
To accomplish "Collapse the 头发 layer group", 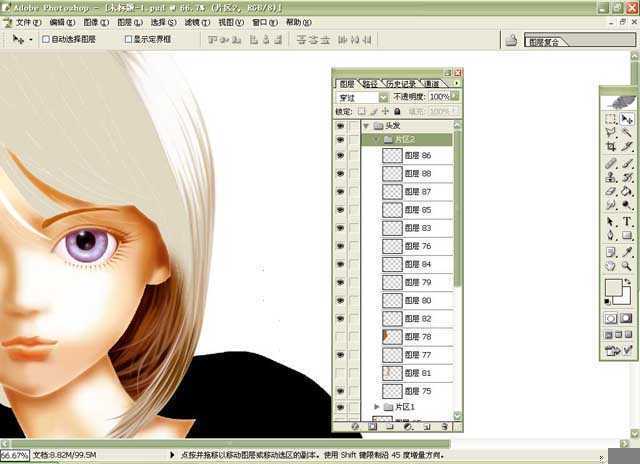I will [366, 126].
